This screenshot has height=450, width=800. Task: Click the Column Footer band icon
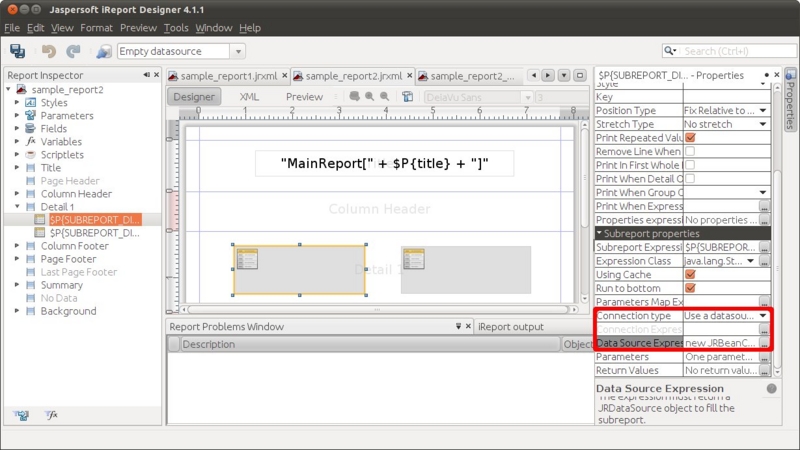31,246
